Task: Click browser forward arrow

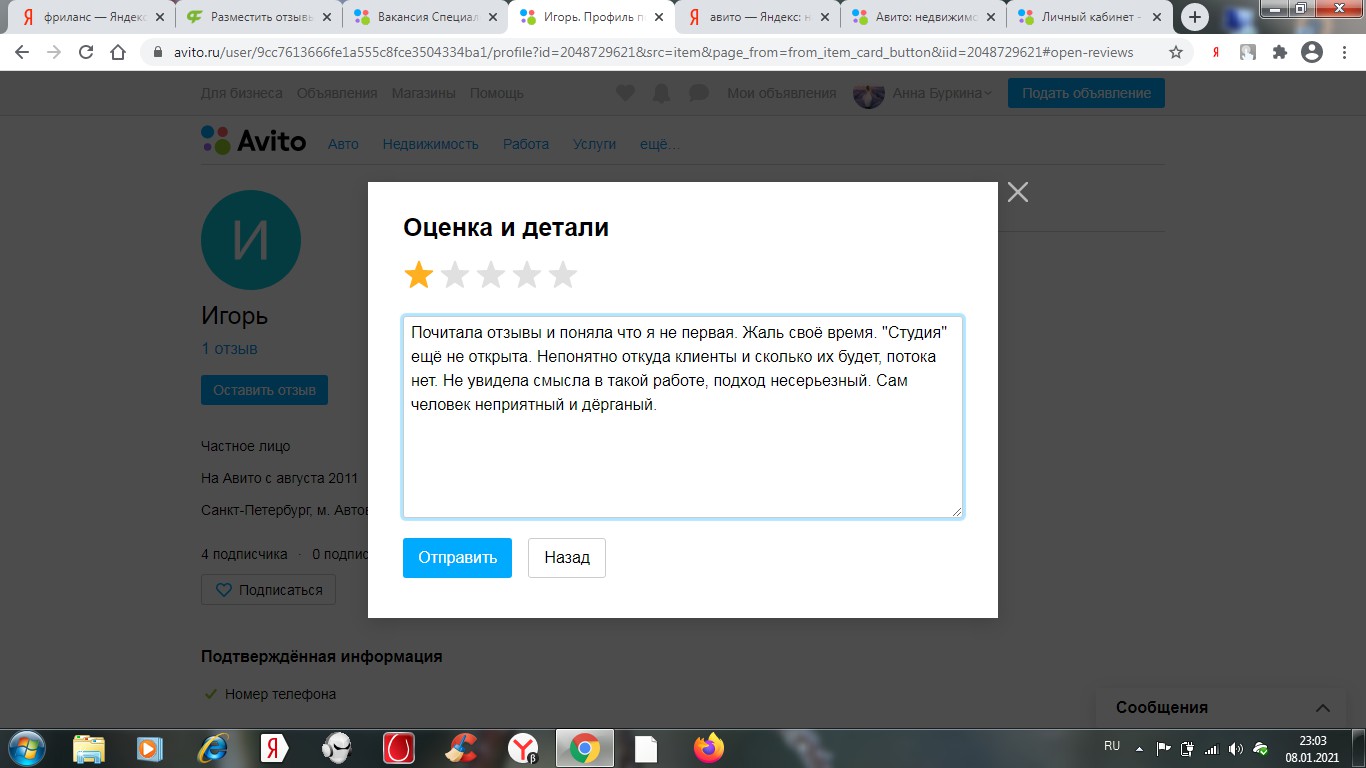Action: (54, 52)
